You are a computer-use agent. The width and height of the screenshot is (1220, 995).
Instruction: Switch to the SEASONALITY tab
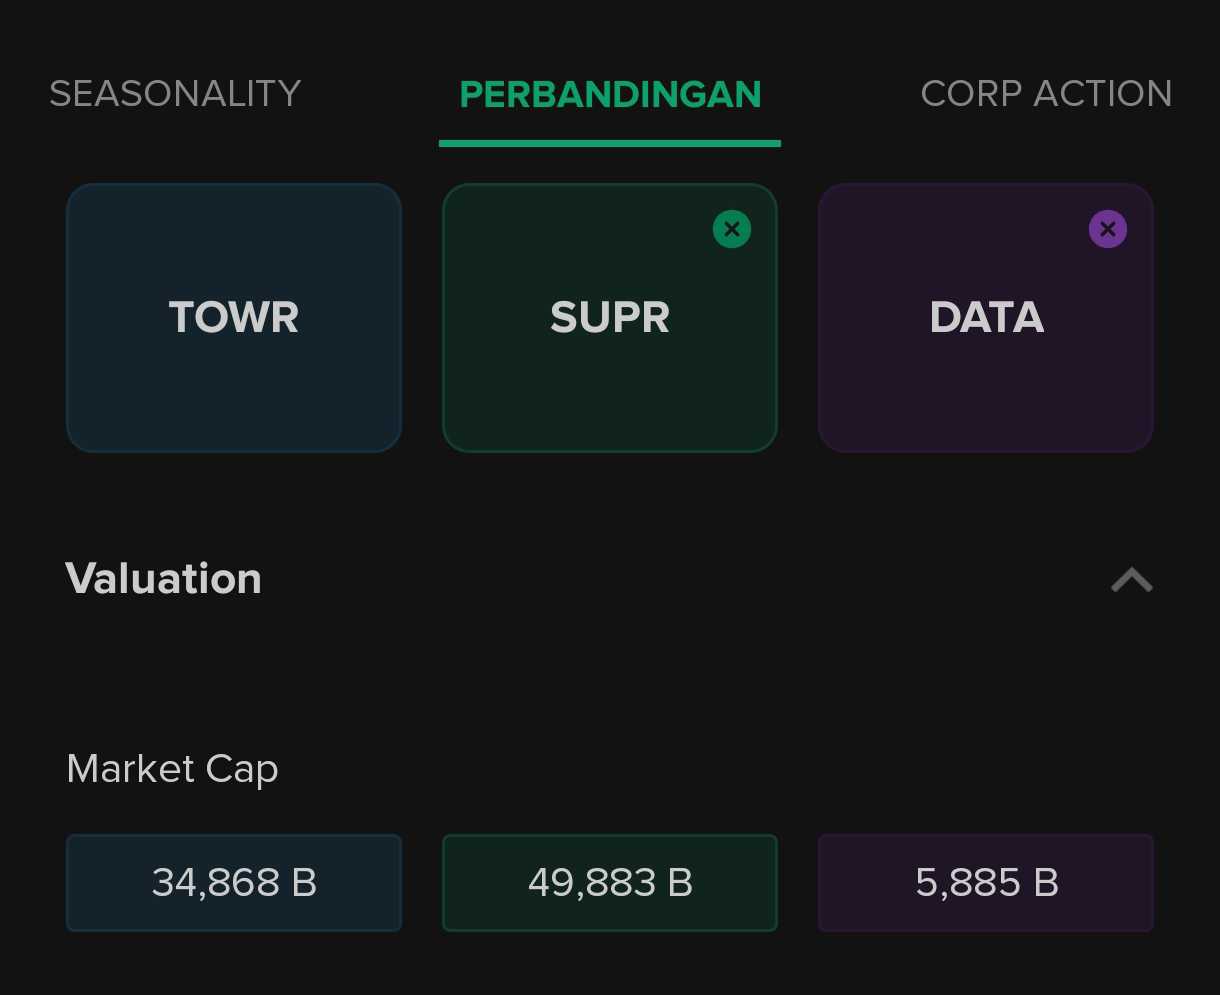coord(175,94)
